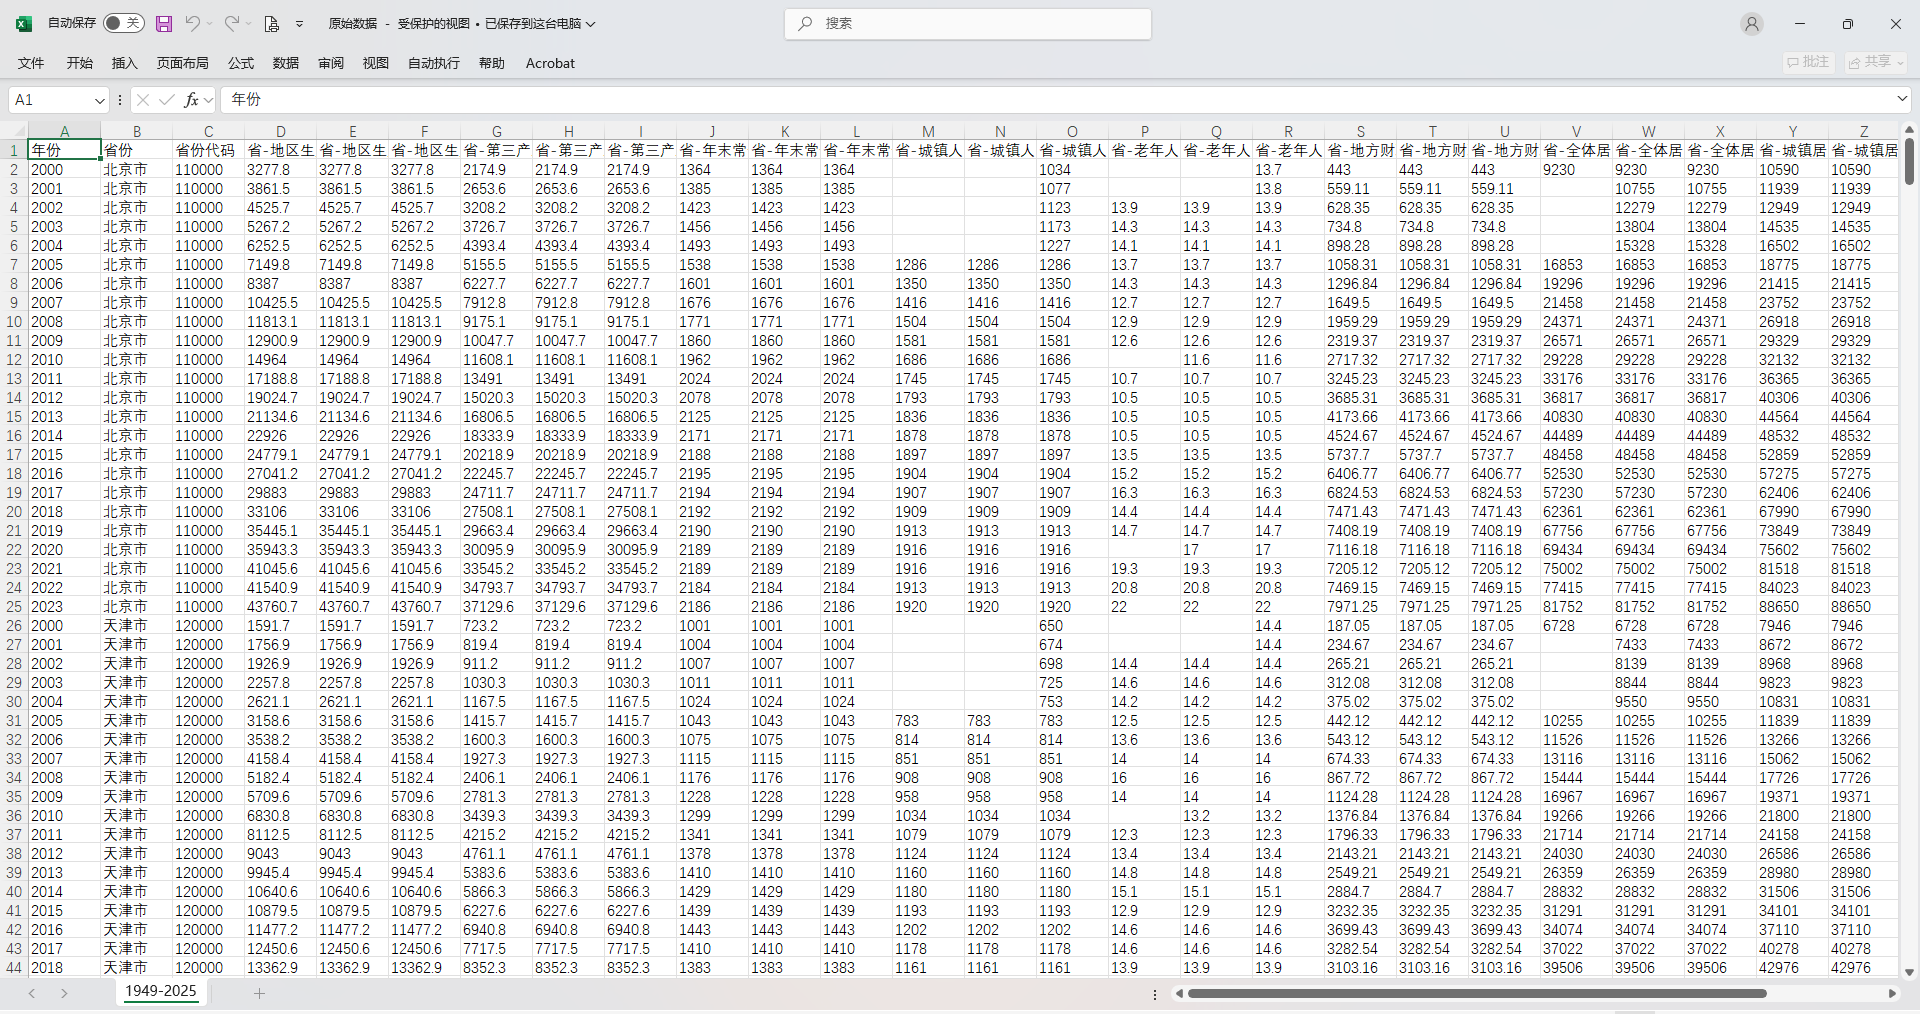Click the 共享 share button
The image size is (1920, 1014).
1875,62
